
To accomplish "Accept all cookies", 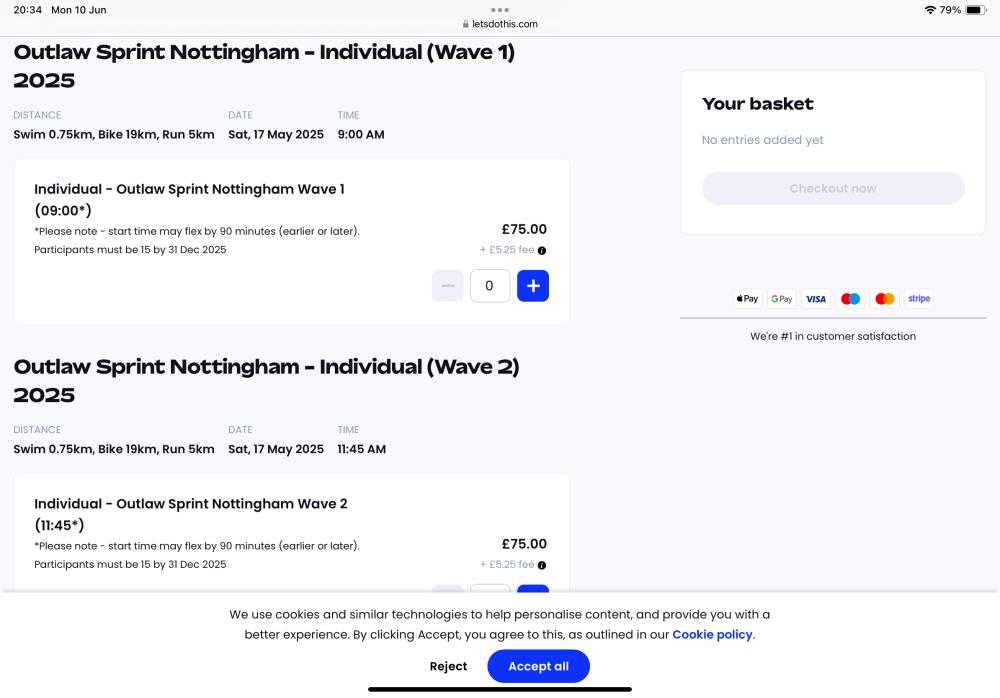I will (538, 666).
